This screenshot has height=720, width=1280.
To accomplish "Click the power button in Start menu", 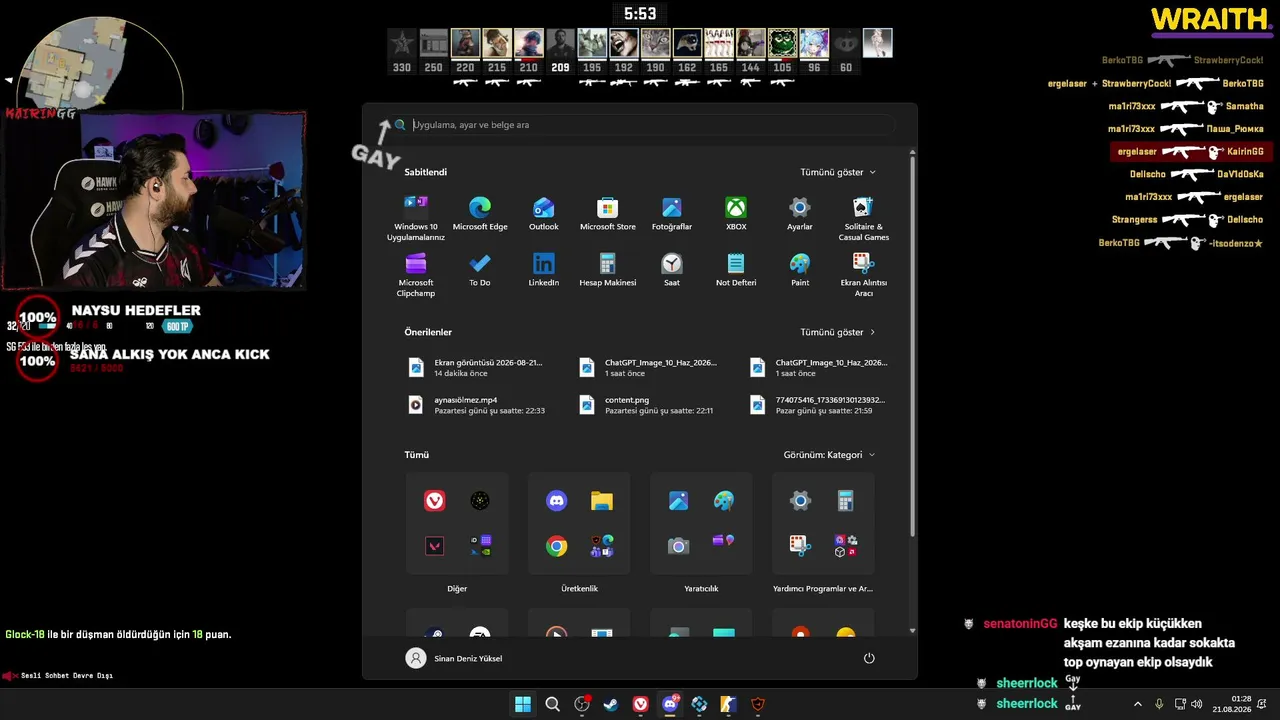I will [869, 658].
